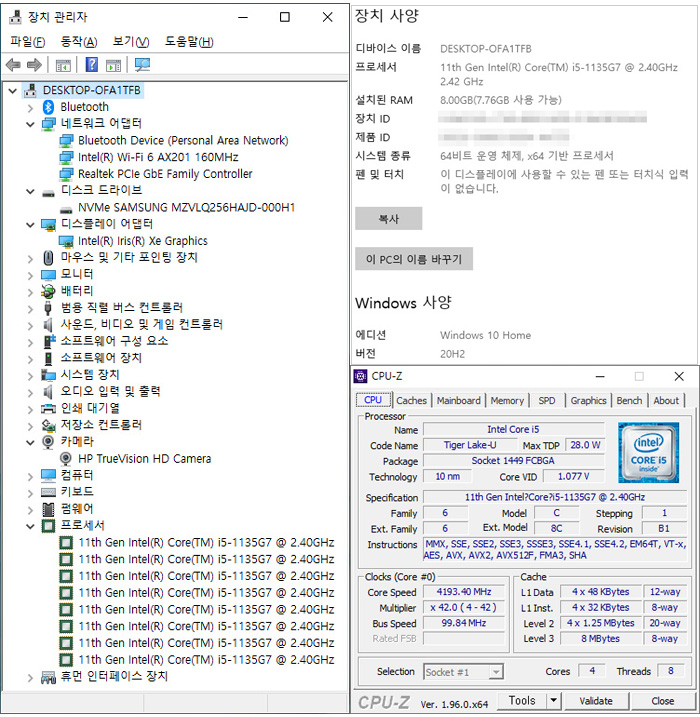Click the speaker icon next to 사운드, 비디오 및 게임 컨트롤러
The image size is (700, 717).
click(48, 325)
